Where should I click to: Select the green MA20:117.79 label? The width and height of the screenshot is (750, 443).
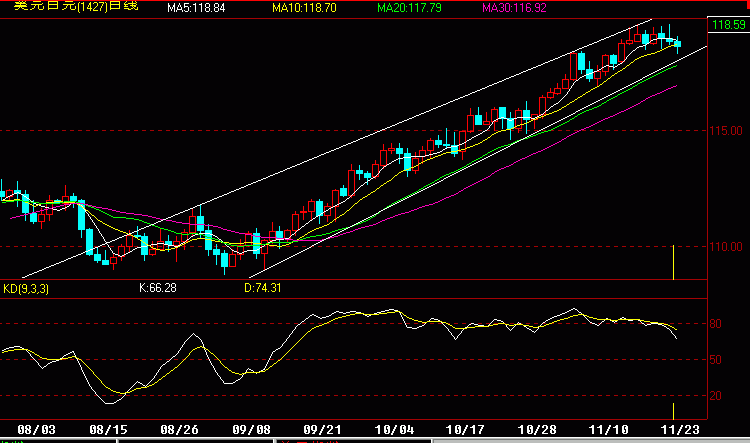click(409, 8)
